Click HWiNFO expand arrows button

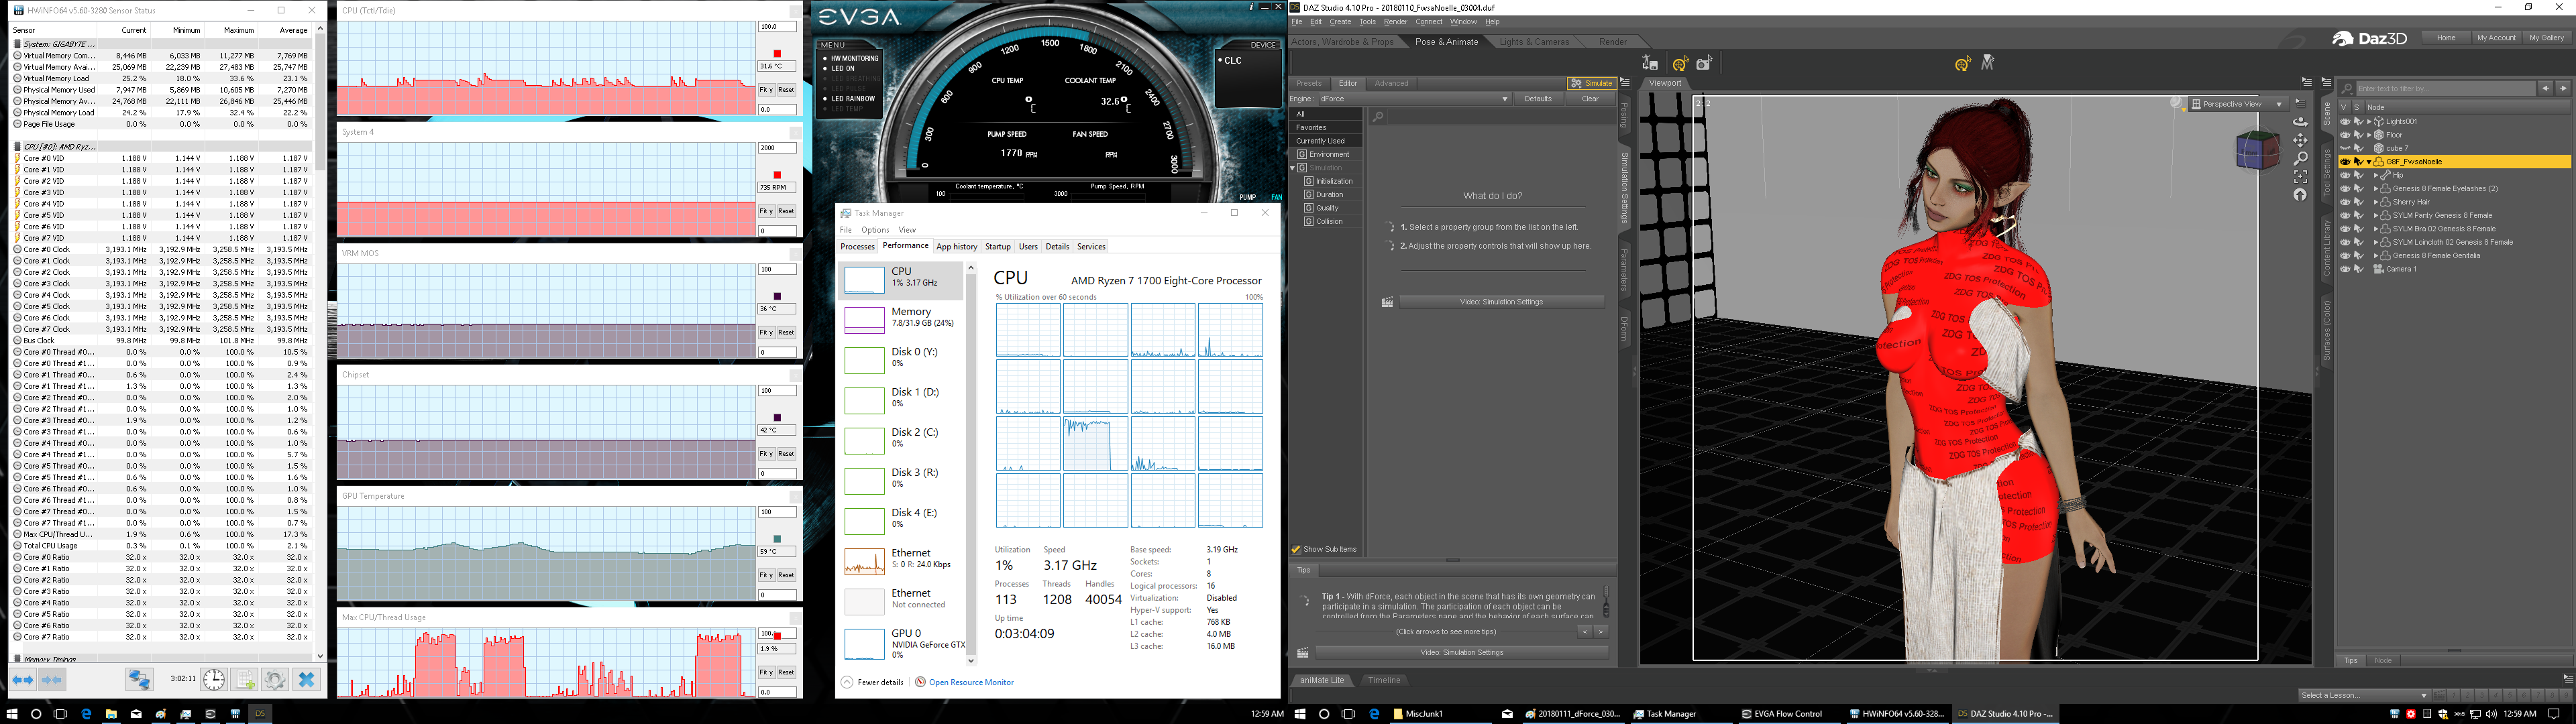click(23, 680)
